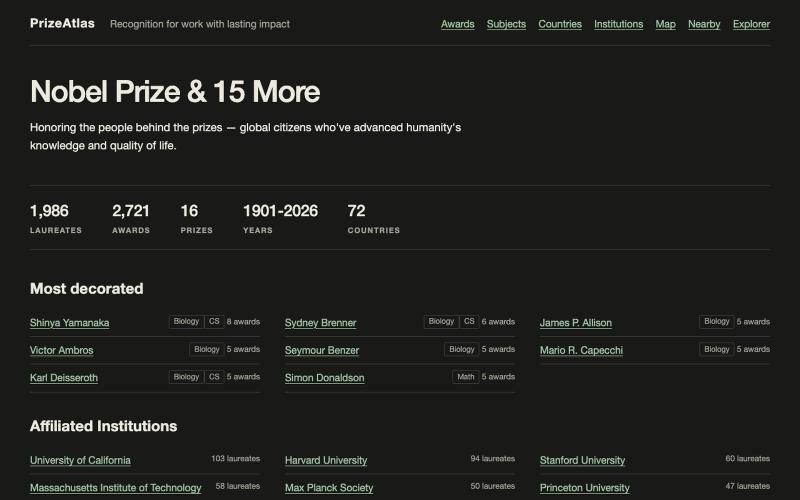The height and width of the screenshot is (500, 800).
Task: Click Biology tag next to Victor Ambros
Action: (x=207, y=349)
